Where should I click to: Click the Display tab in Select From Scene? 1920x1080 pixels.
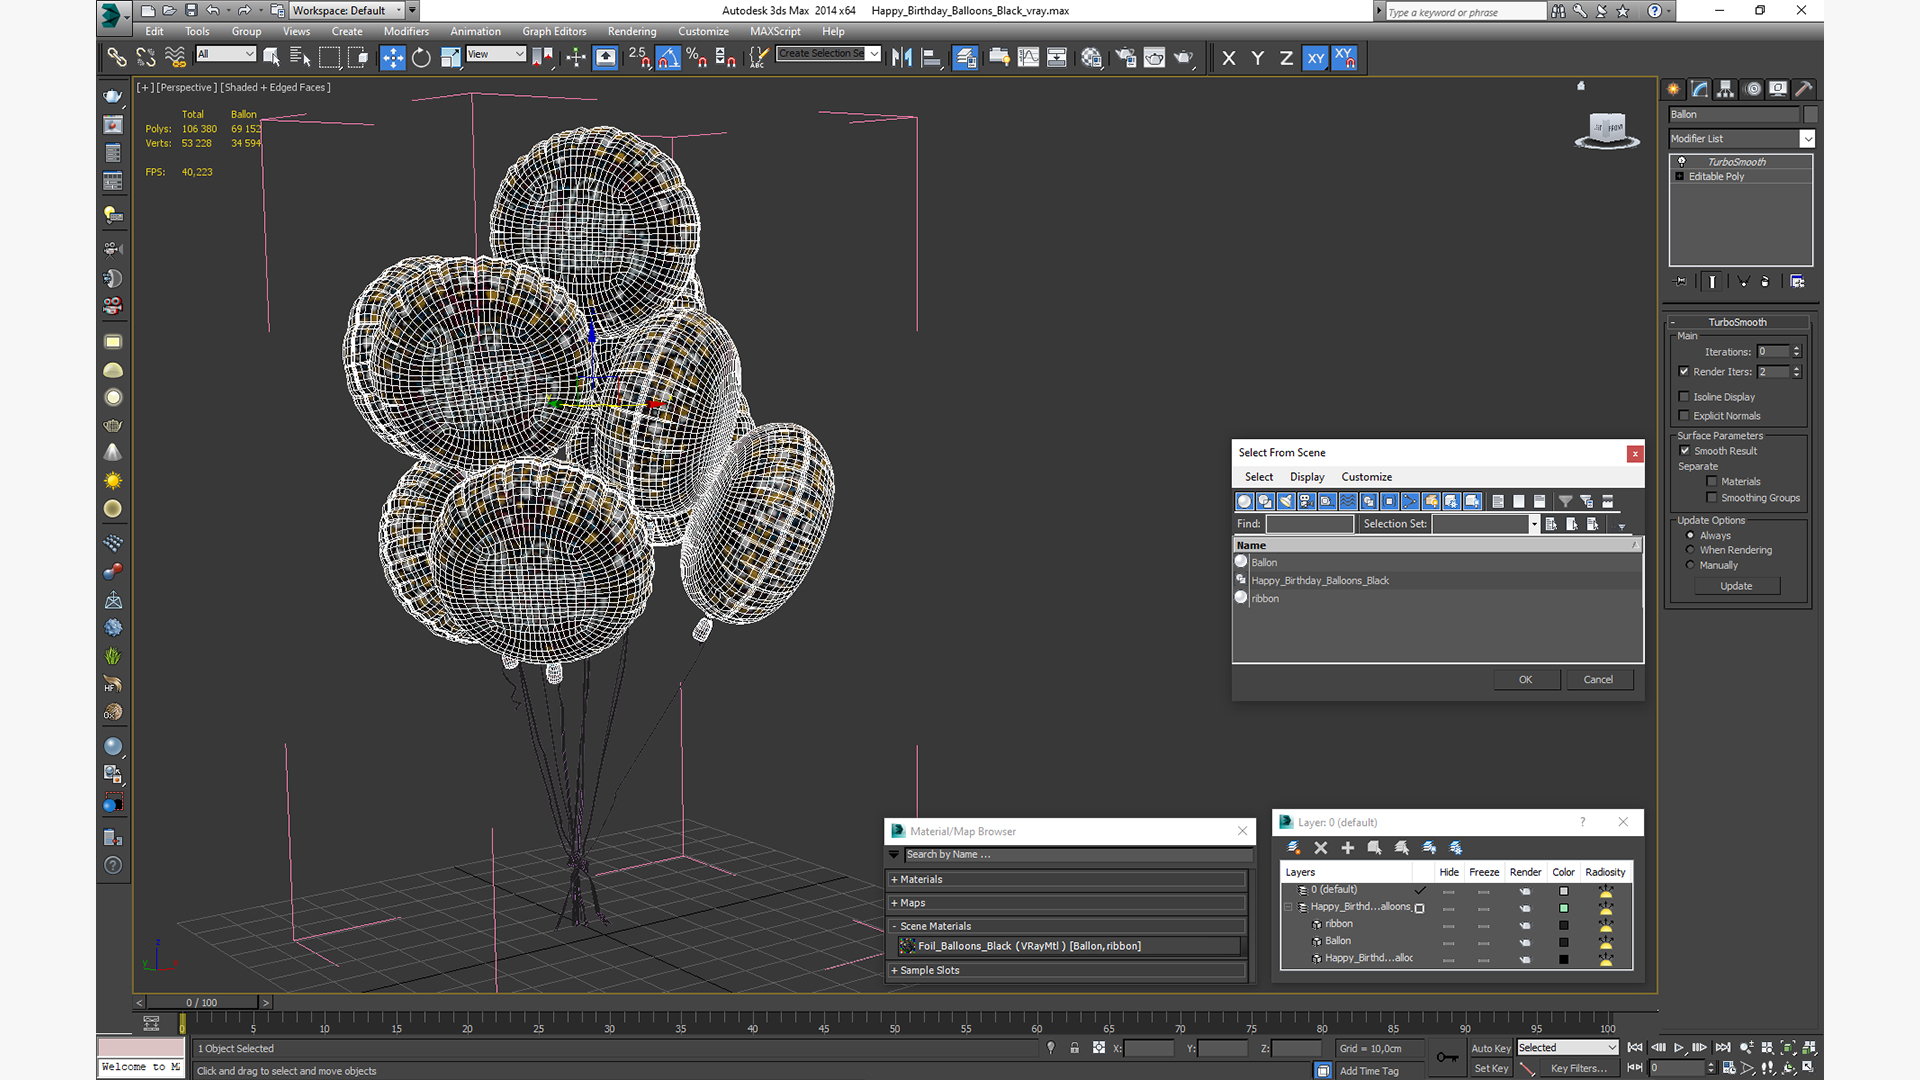1305,476
